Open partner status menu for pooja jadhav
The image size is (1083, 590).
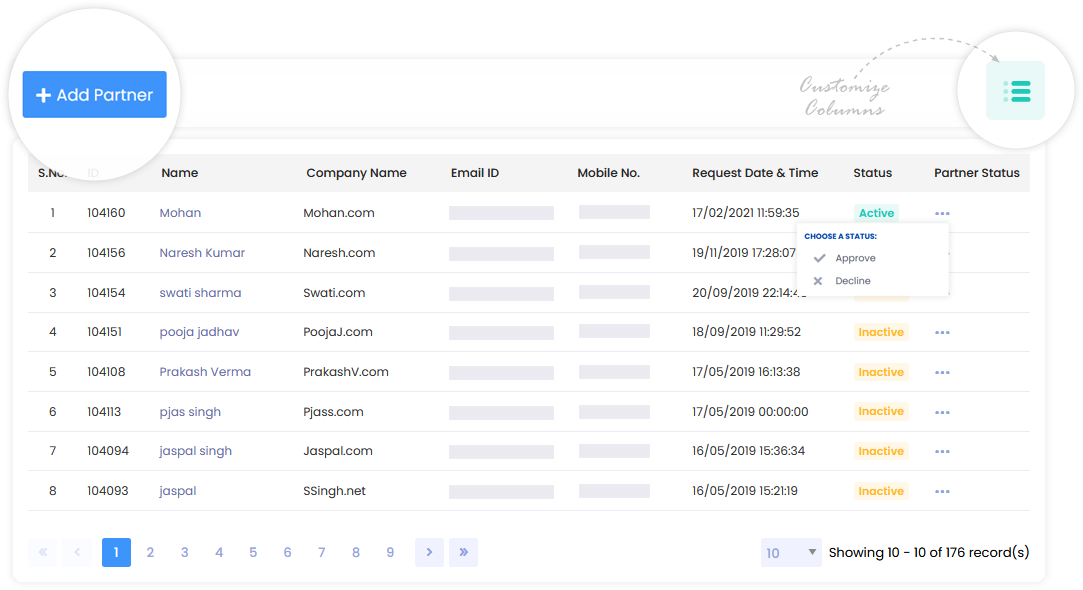pos(942,332)
